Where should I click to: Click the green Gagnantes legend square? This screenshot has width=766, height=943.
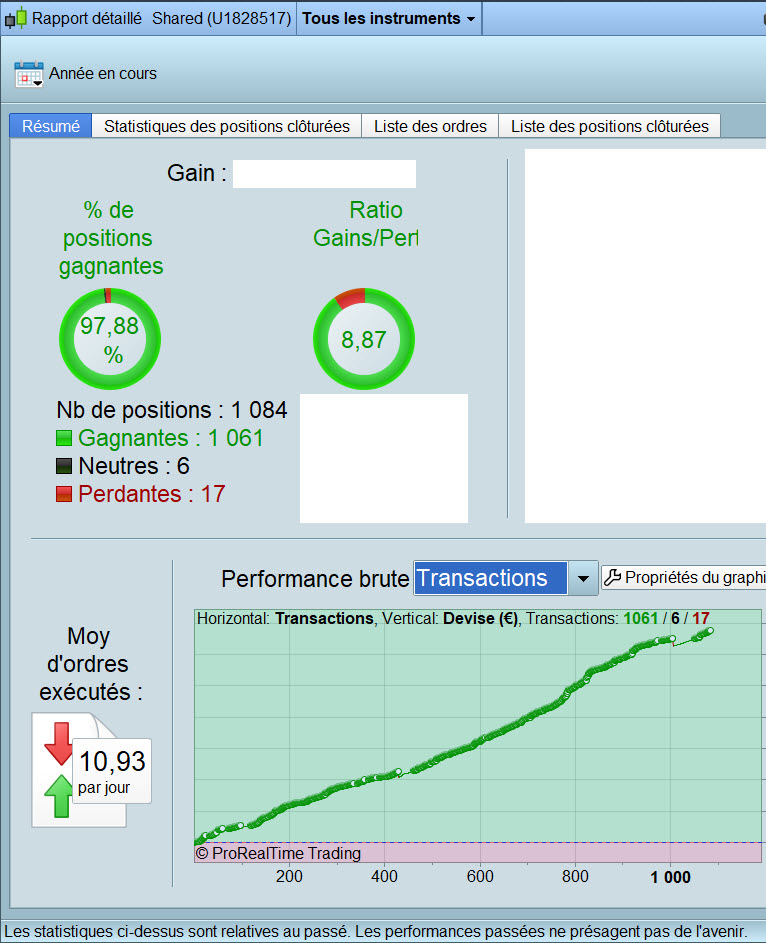pyautogui.click(x=64, y=438)
